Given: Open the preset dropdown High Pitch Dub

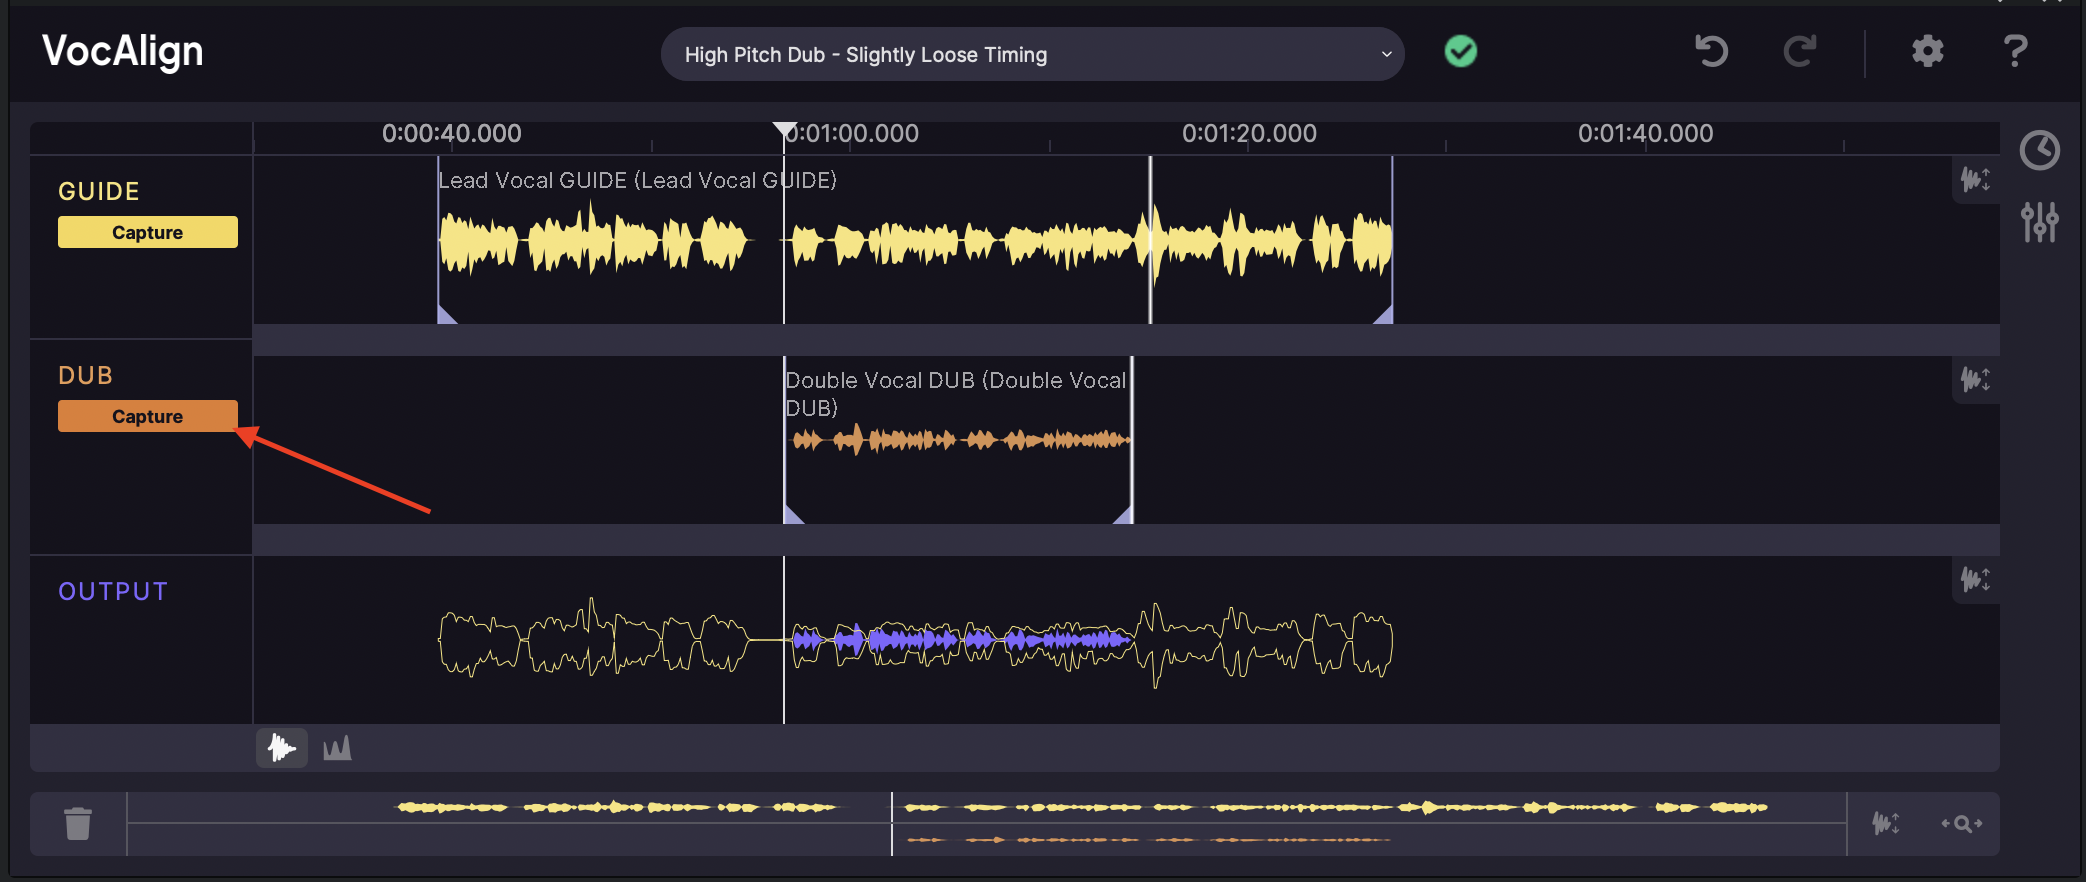Looking at the screenshot, I should [1032, 55].
